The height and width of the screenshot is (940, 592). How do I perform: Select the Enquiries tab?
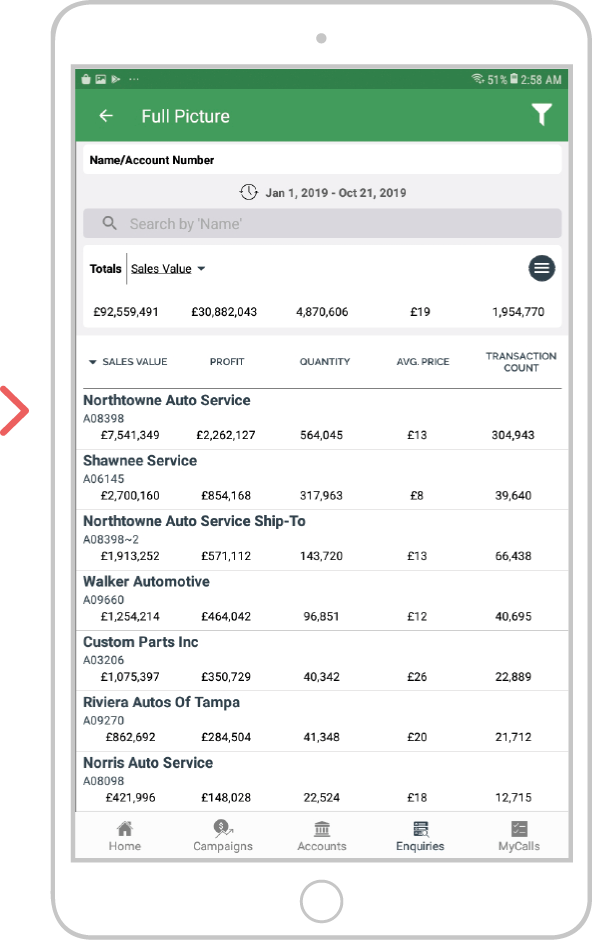pos(420,836)
